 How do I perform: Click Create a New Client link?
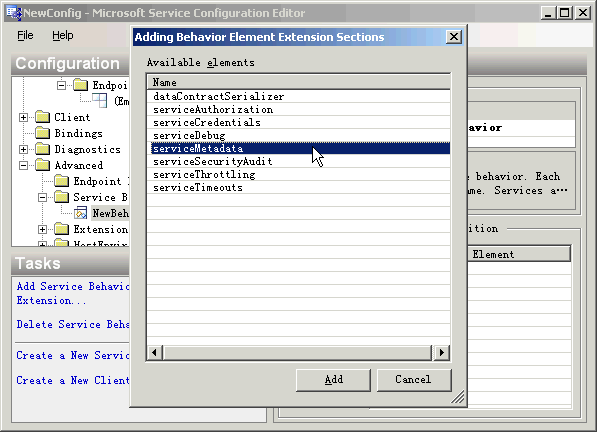(x=72, y=380)
